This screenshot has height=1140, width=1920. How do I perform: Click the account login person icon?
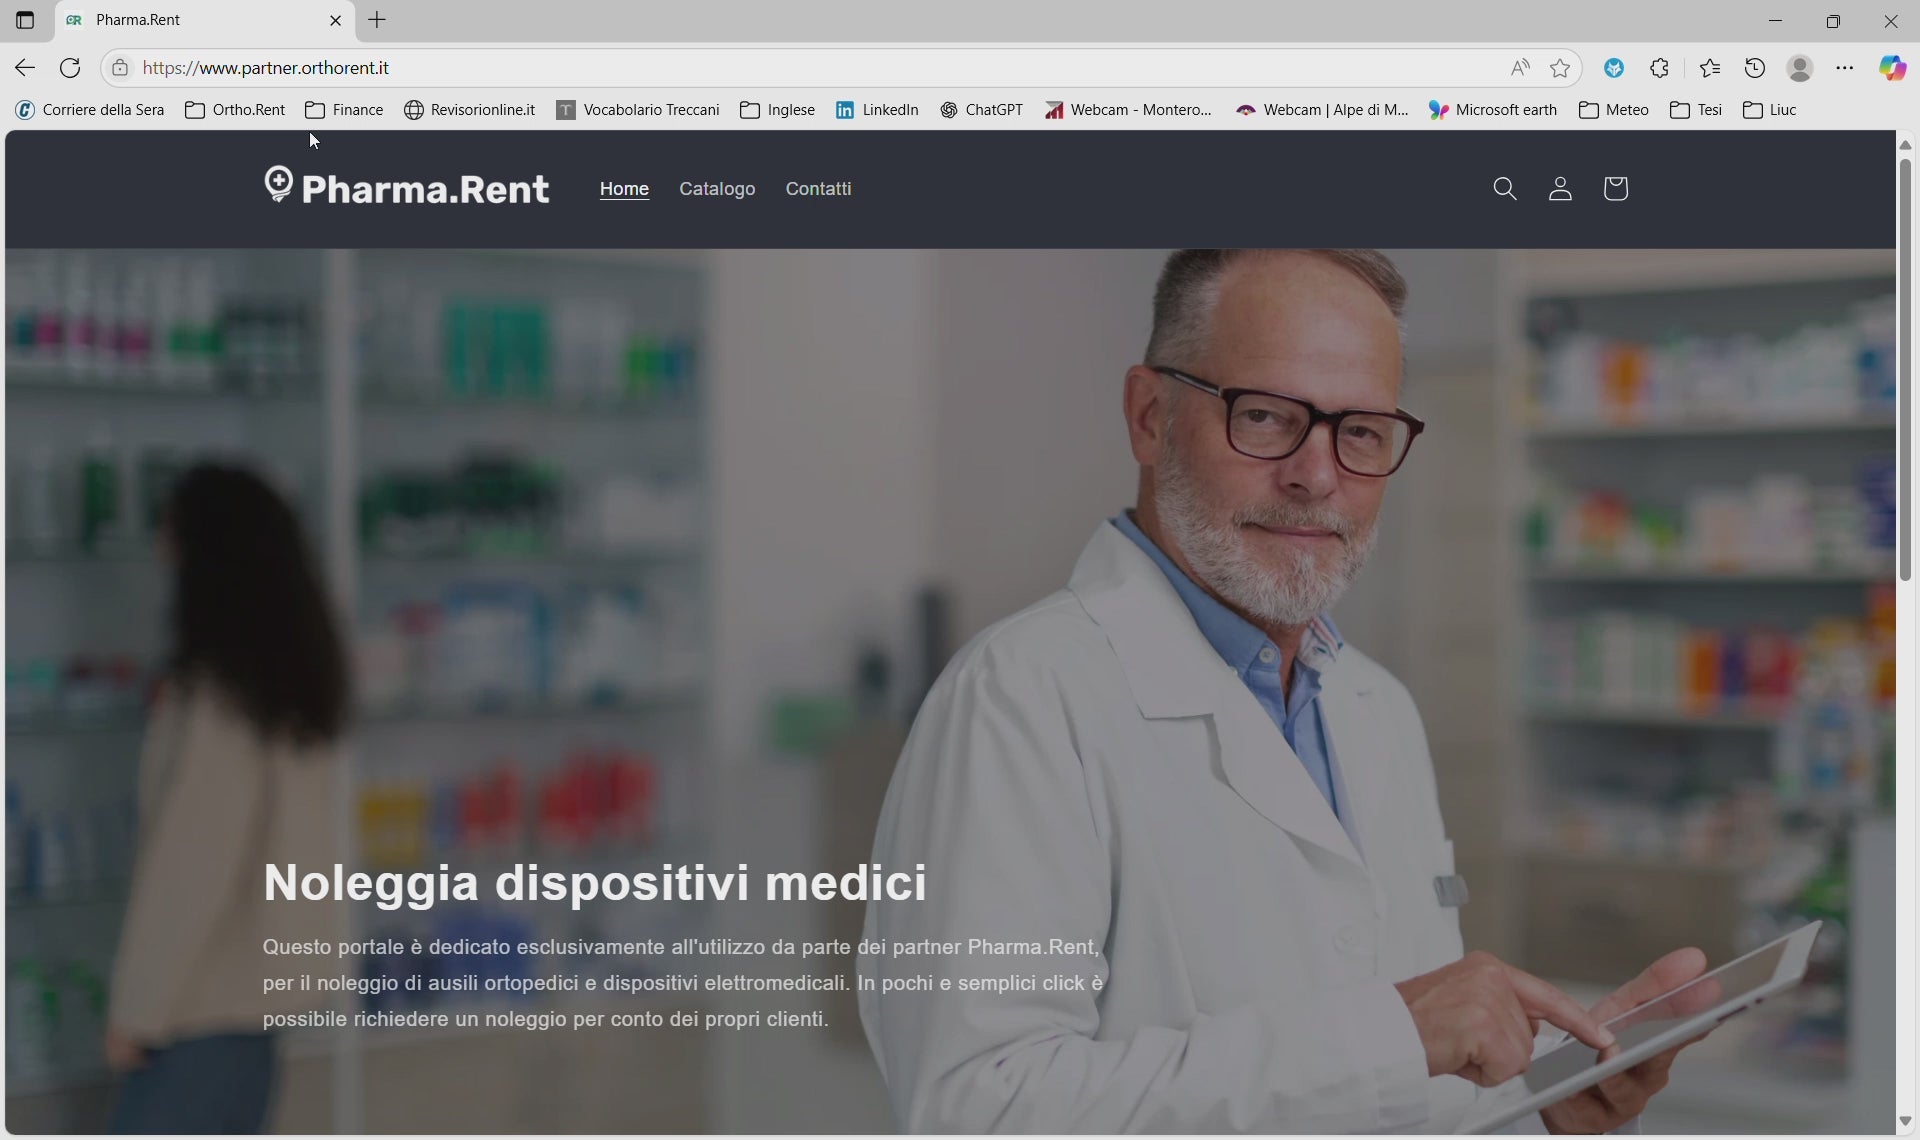(x=1560, y=189)
